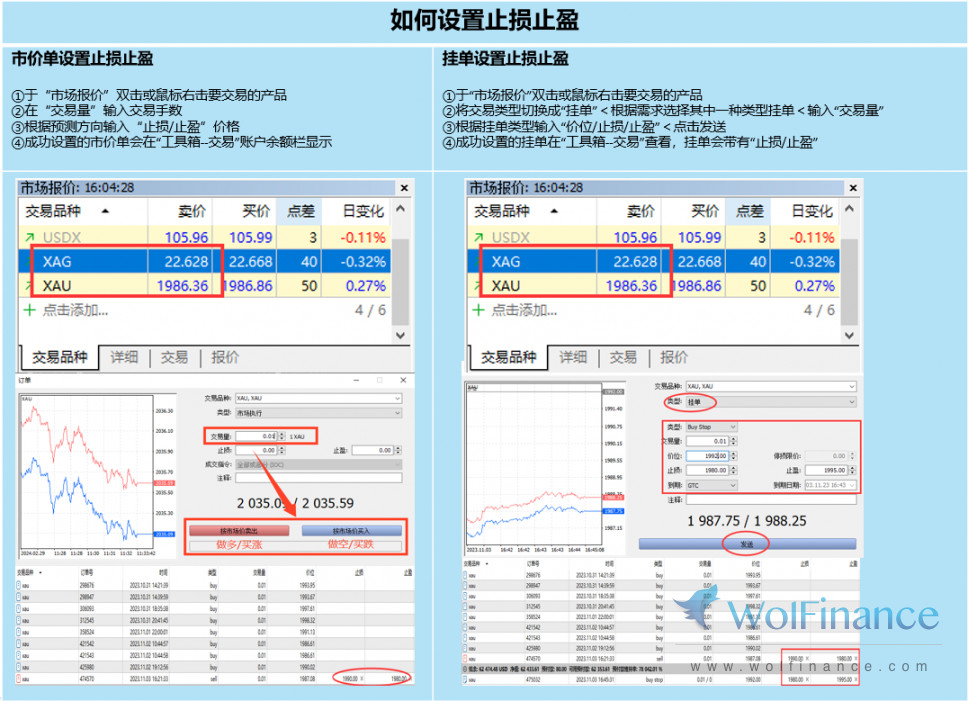This screenshot has width=968, height=701.
Task: Click 日变化 column header in left Market Watch
Action: [x=363, y=211]
